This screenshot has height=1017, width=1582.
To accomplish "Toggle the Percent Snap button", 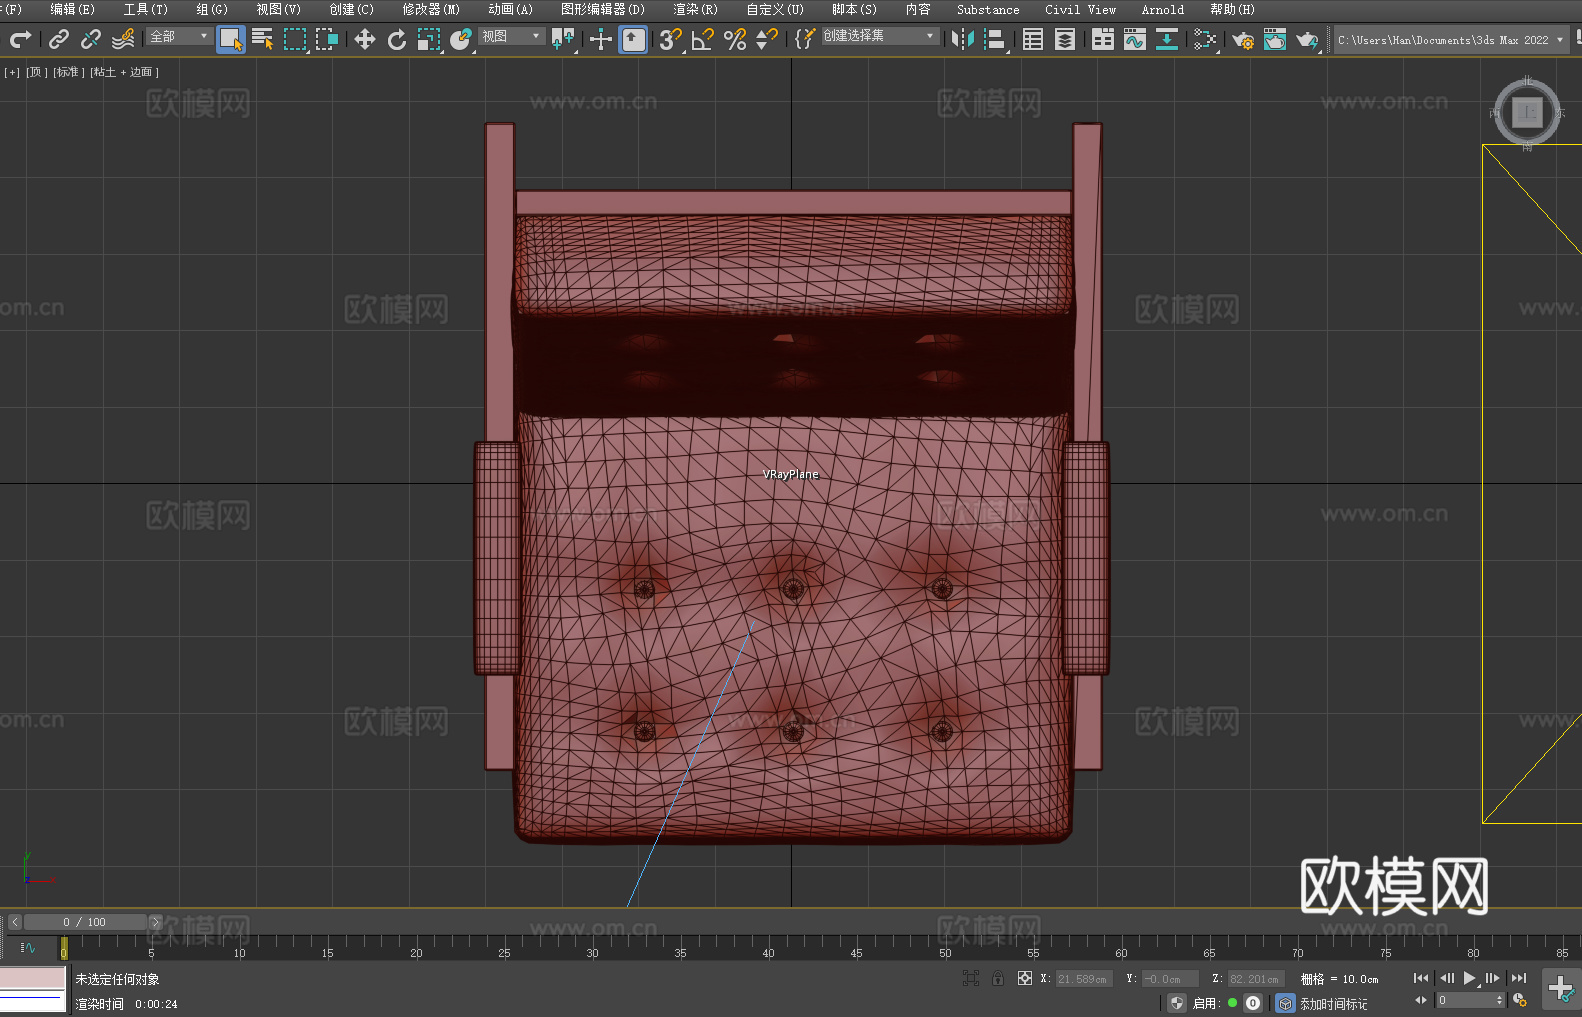I will pos(735,39).
